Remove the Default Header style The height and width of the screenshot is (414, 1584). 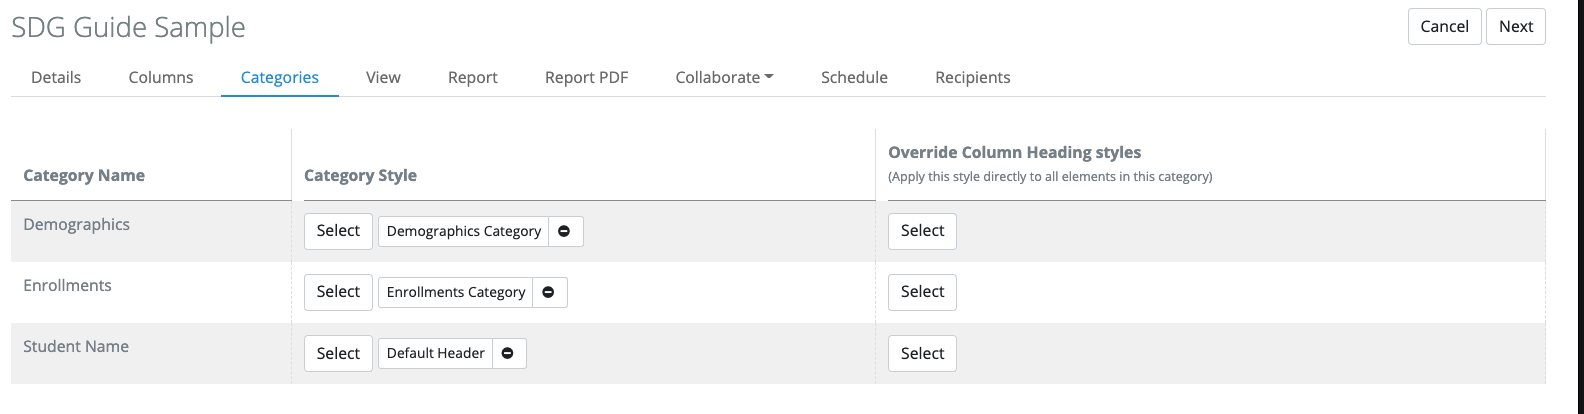click(x=508, y=353)
